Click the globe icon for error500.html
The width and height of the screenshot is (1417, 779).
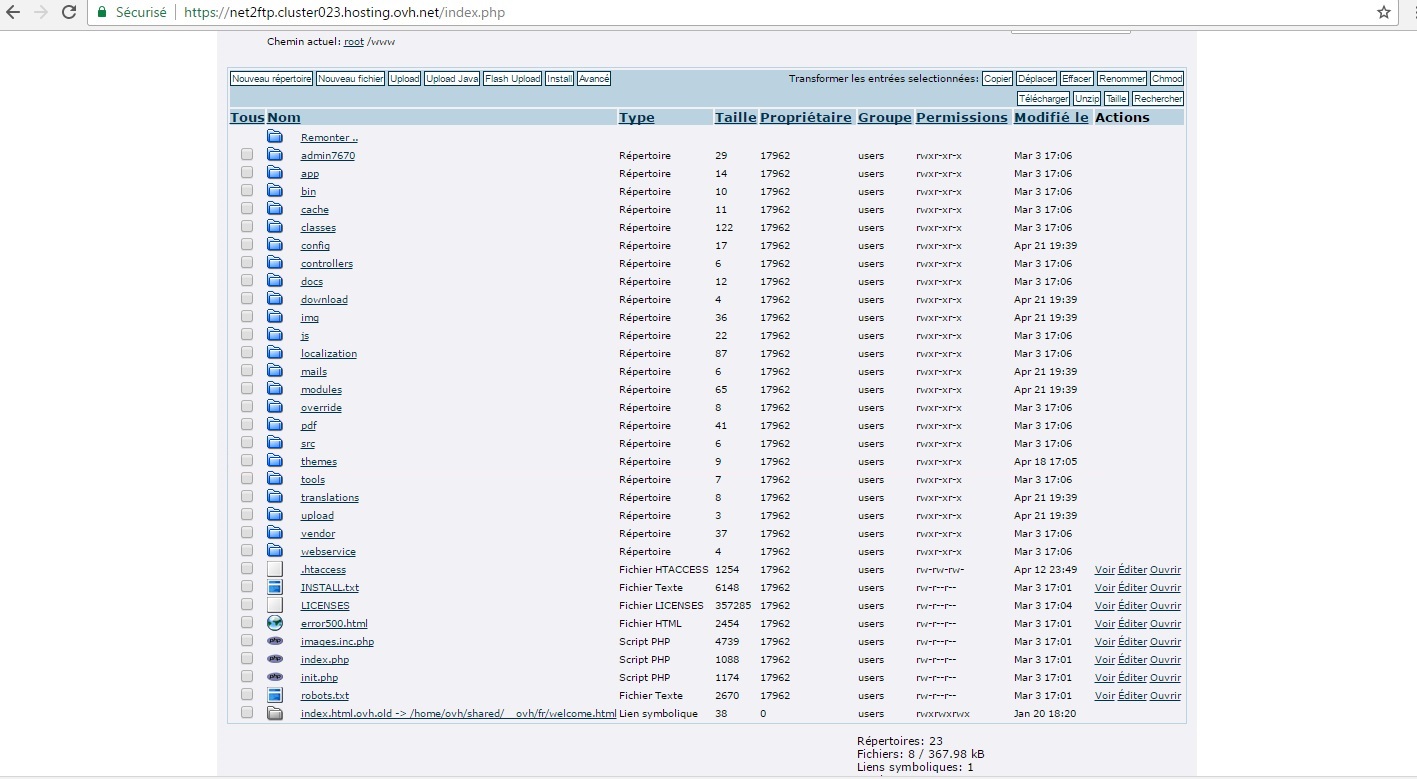pyautogui.click(x=275, y=623)
